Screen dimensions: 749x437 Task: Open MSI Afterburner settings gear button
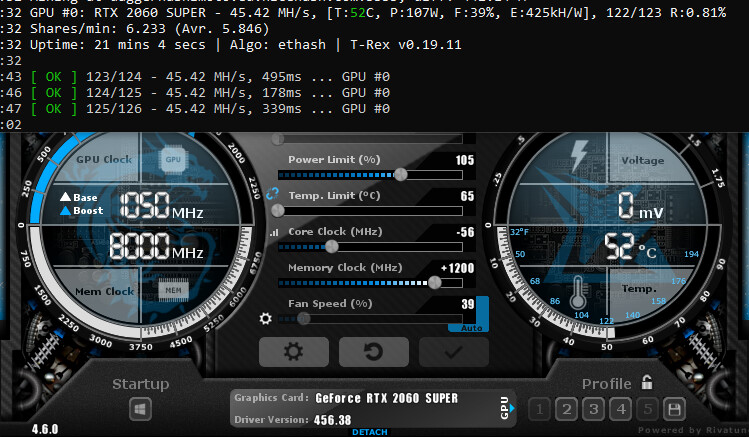(x=294, y=352)
